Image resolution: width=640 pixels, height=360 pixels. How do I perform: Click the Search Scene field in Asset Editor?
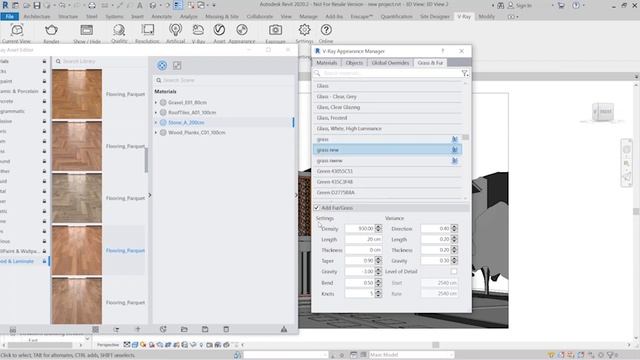224,80
